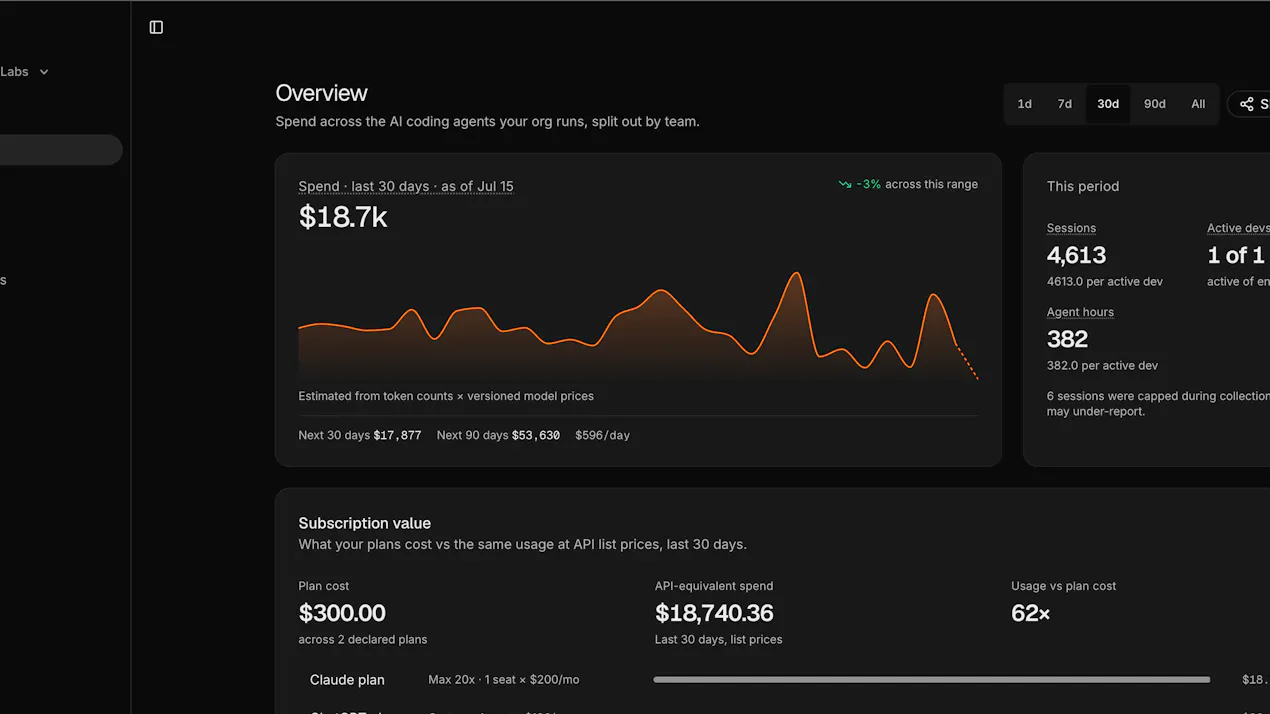Click the Next 90 days $53,630 forecast
The width and height of the screenshot is (1270, 714).
coord(498,435)
